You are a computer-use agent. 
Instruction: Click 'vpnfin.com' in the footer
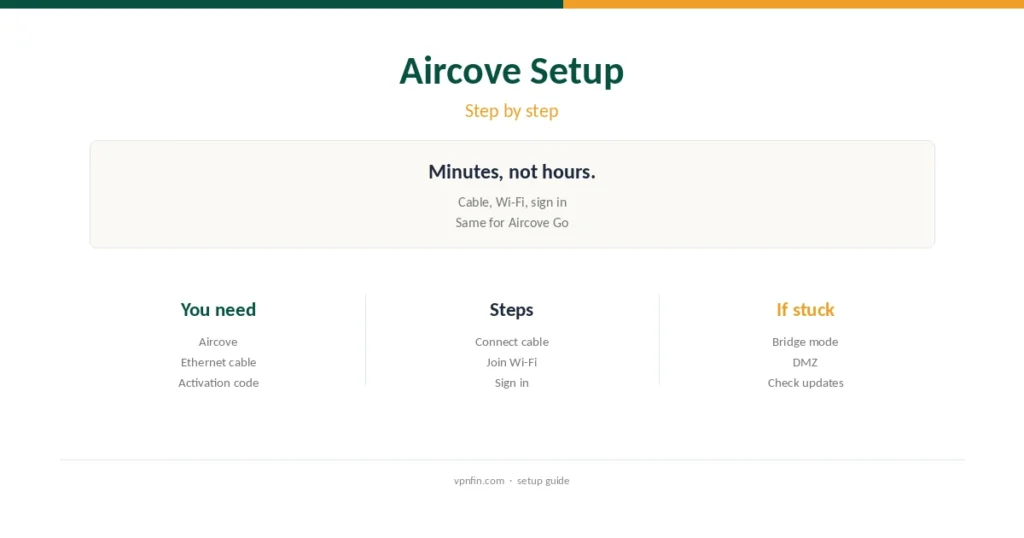click(479, 481)
